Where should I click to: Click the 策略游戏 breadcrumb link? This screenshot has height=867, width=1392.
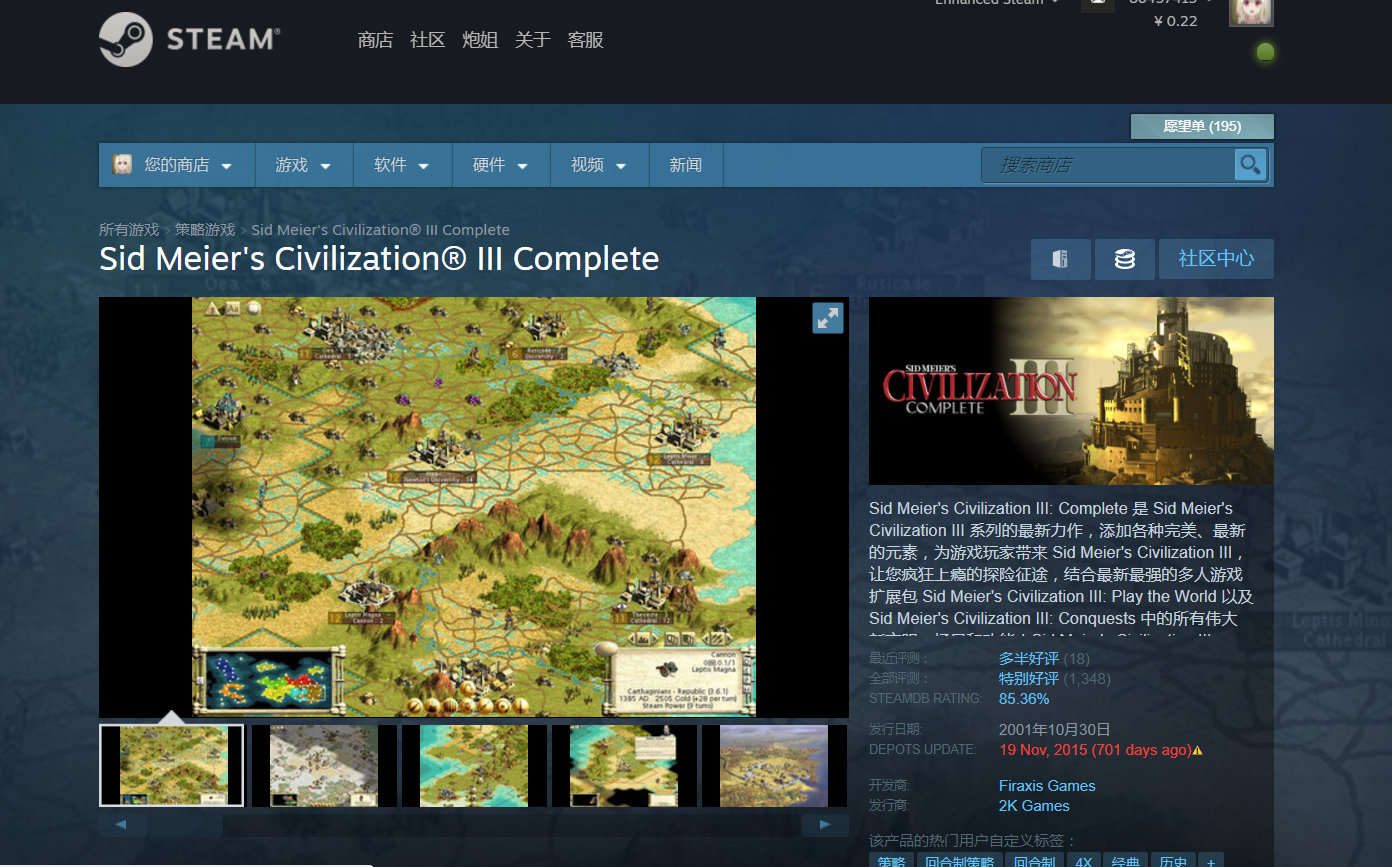[x=205, y=230]
